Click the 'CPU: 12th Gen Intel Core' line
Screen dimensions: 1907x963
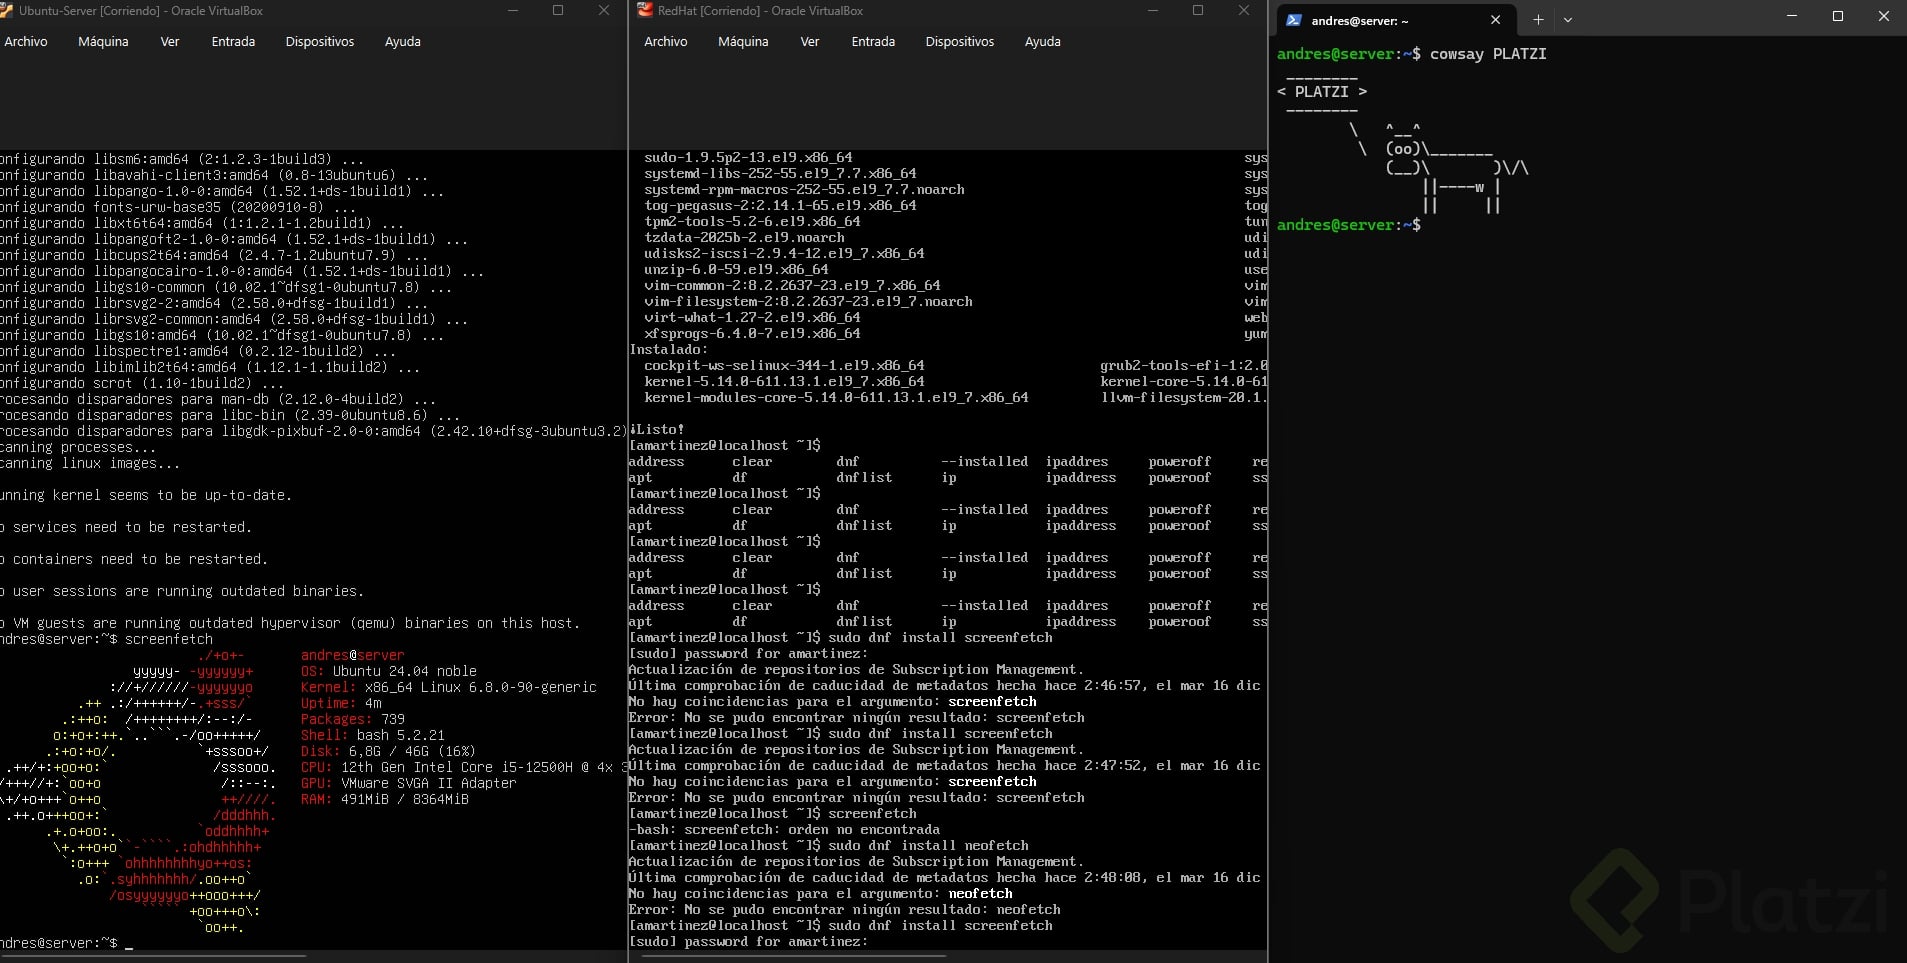463,768
